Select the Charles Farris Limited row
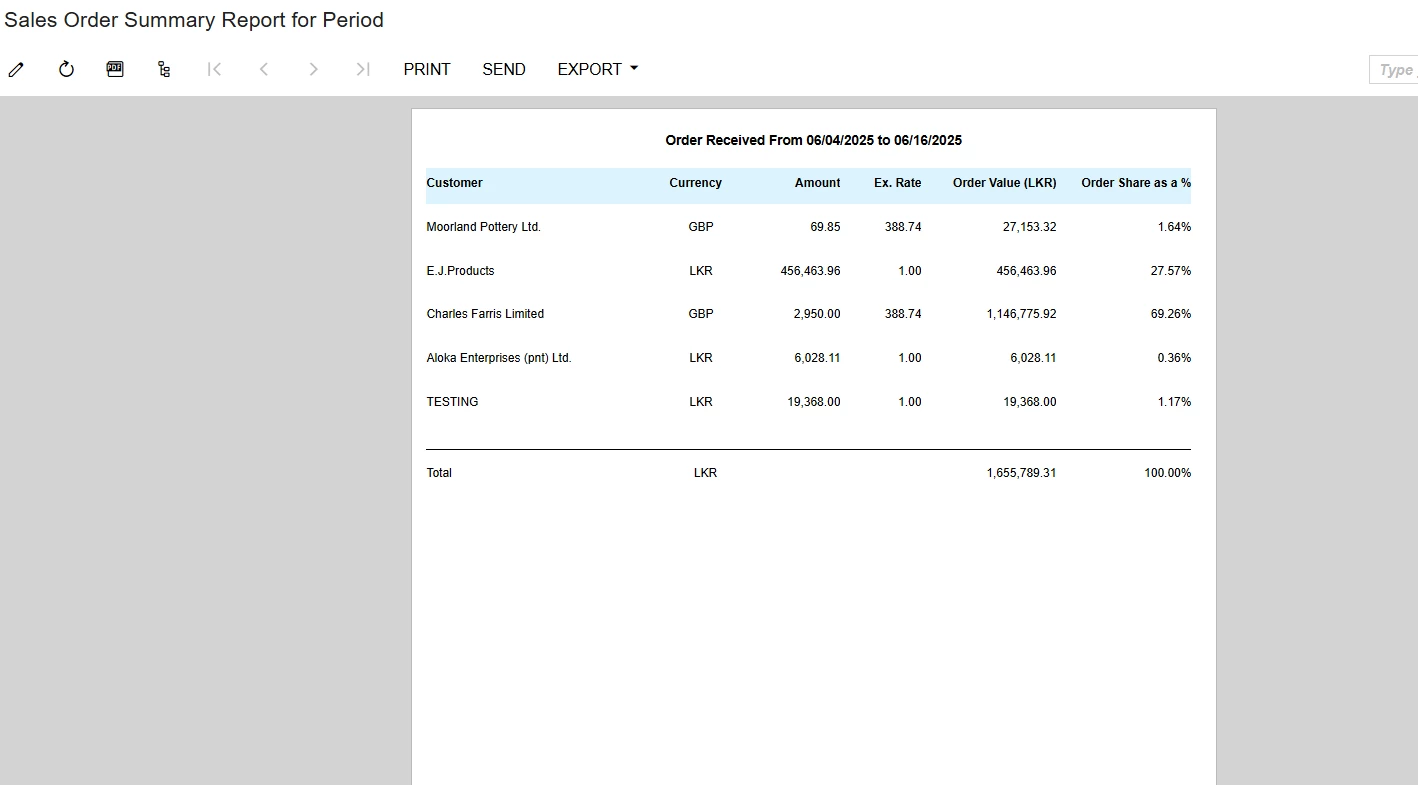 tap(485, 313)
